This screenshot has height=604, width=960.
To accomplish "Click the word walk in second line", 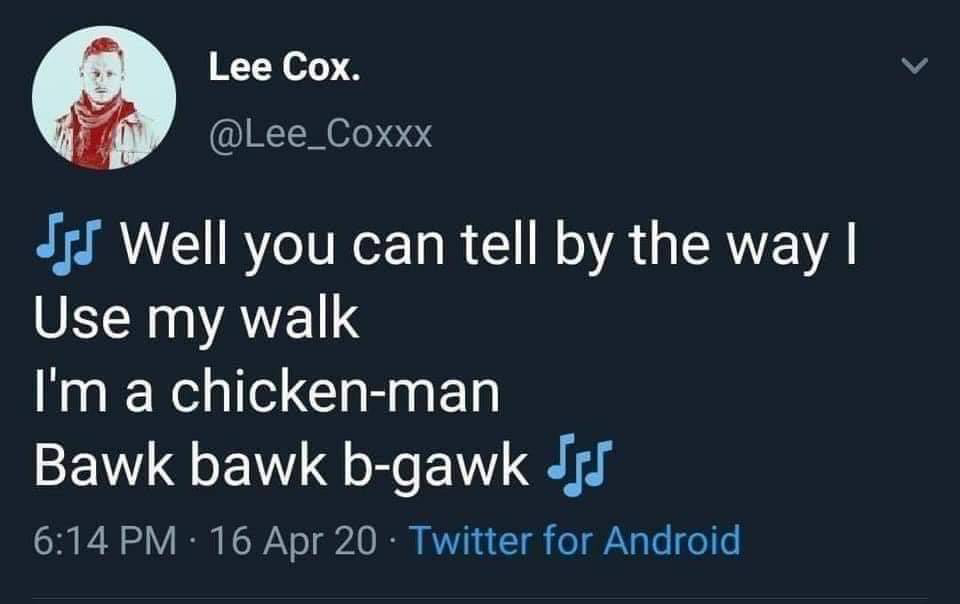I will pos(299,317).
